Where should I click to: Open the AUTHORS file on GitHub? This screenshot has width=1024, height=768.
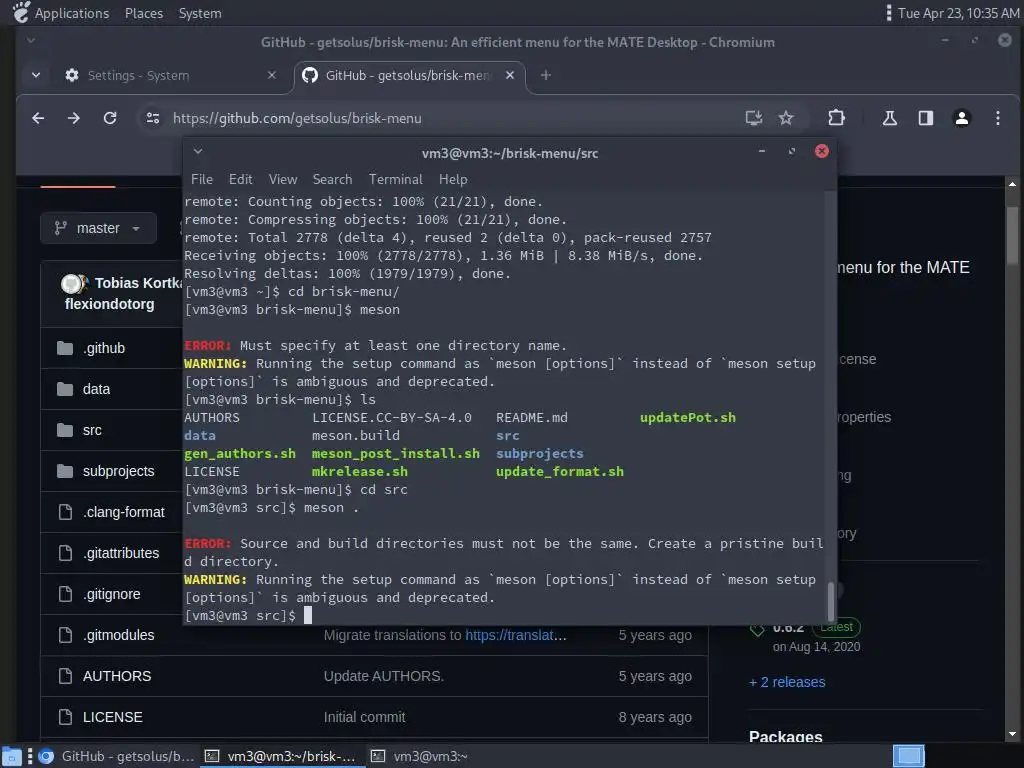[117, 677]
